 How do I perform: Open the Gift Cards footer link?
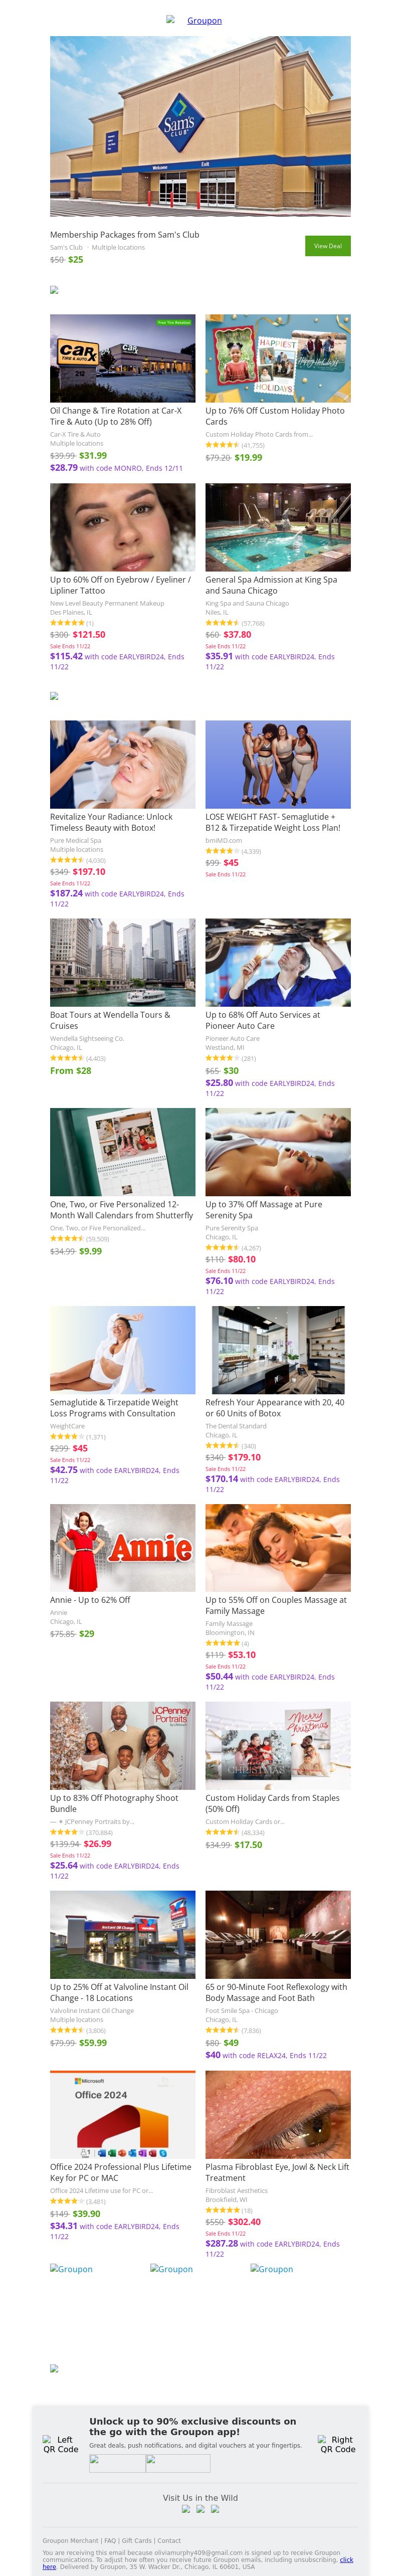[137, 2540]
